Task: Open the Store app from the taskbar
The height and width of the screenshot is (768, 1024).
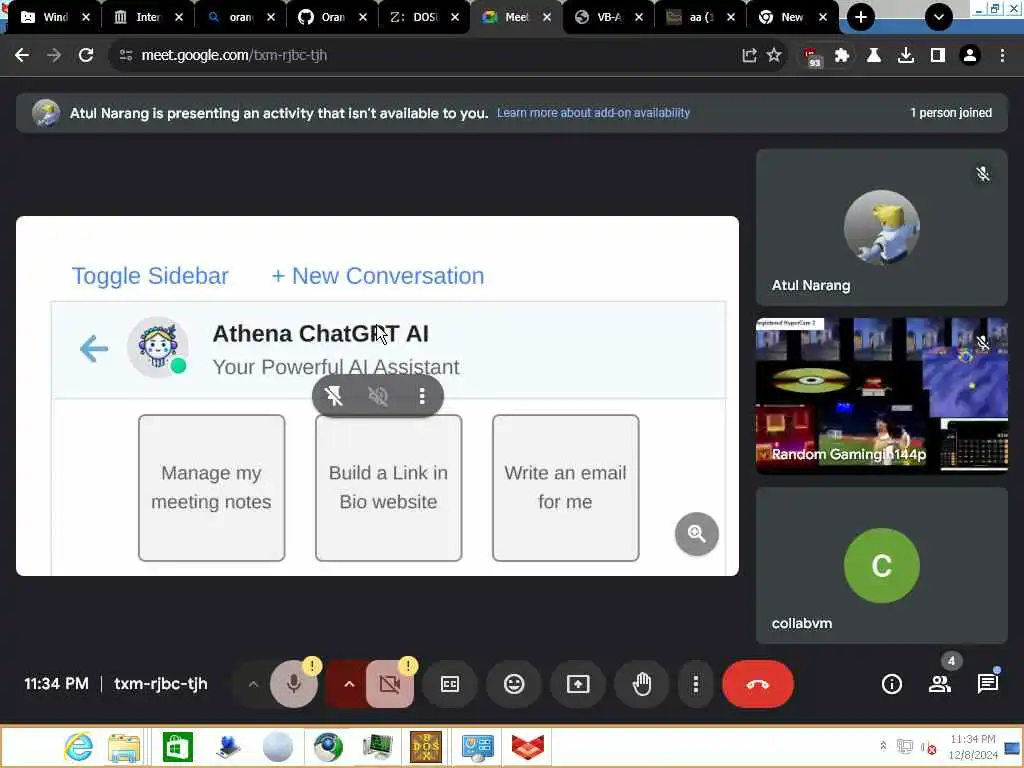Action: pos(178,746)
